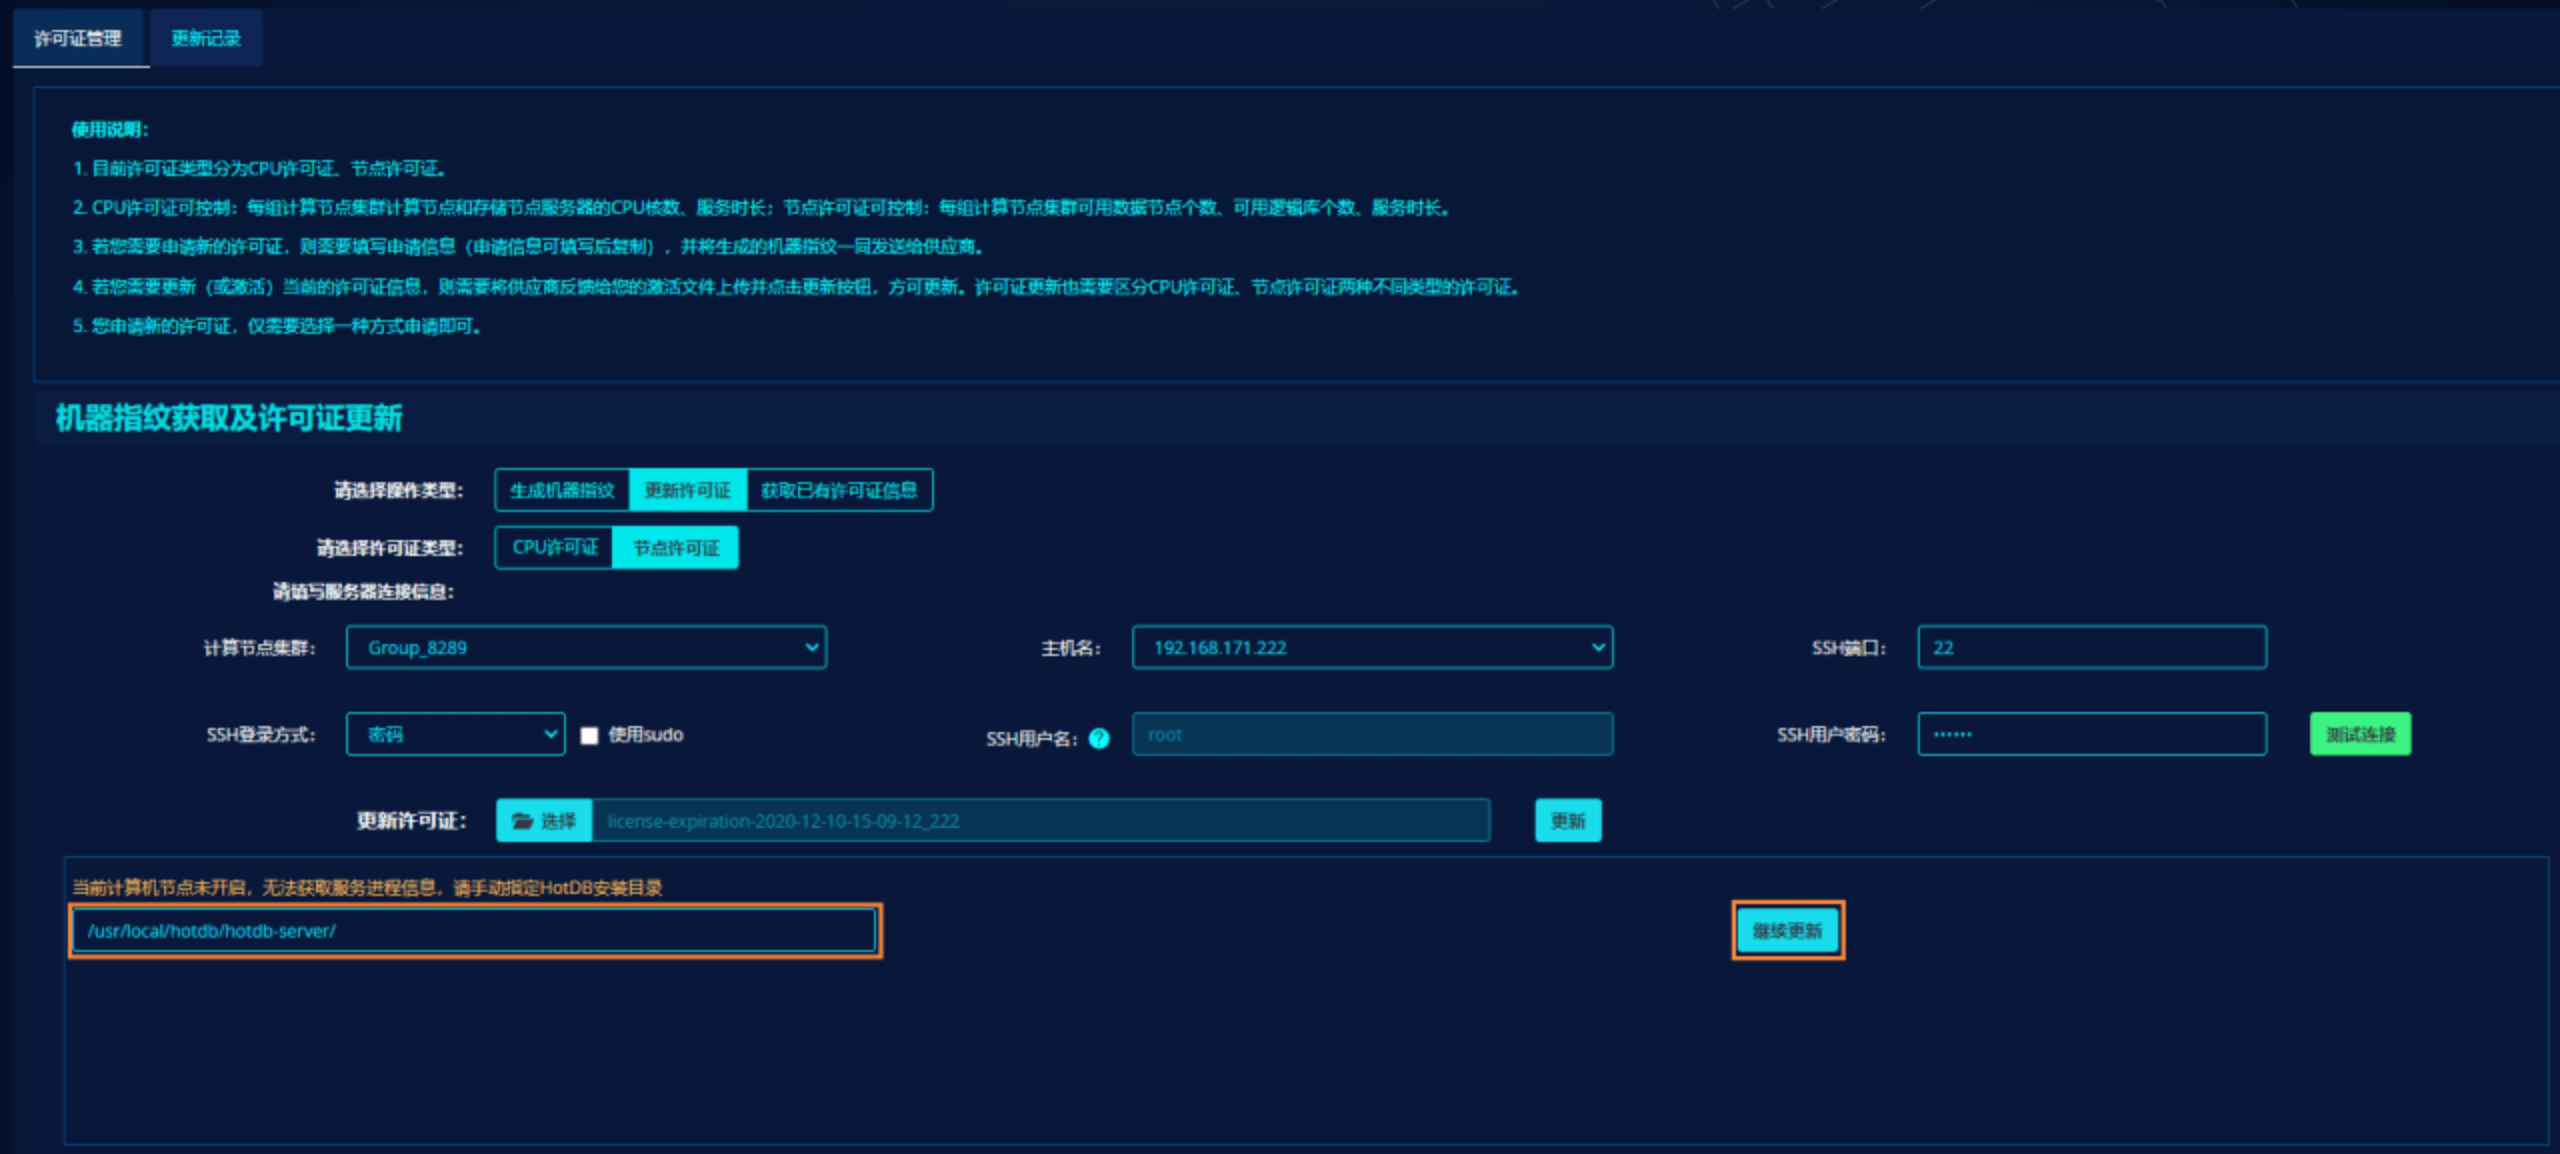Click the SSH用户密码 password field

[2091, 734]
